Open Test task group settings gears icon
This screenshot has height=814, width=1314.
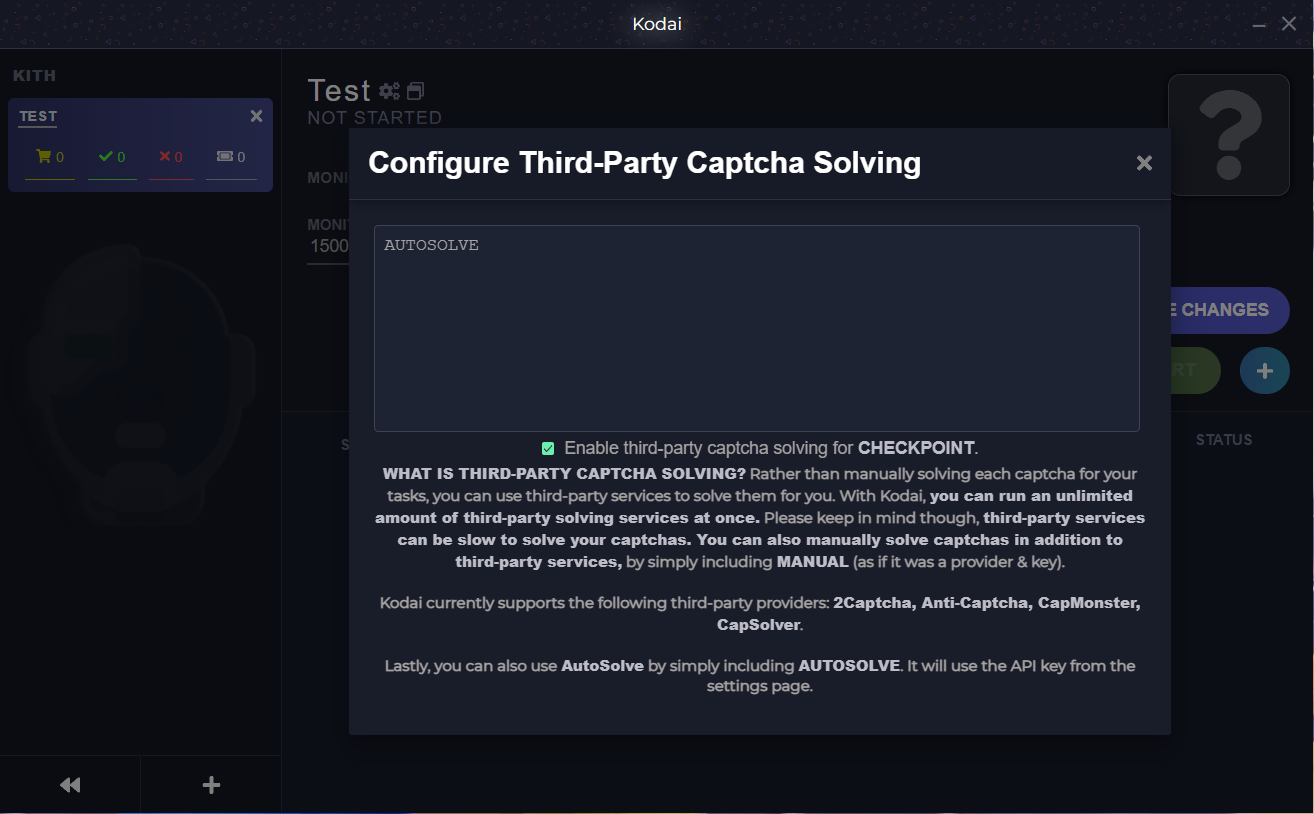click(389, 91)
